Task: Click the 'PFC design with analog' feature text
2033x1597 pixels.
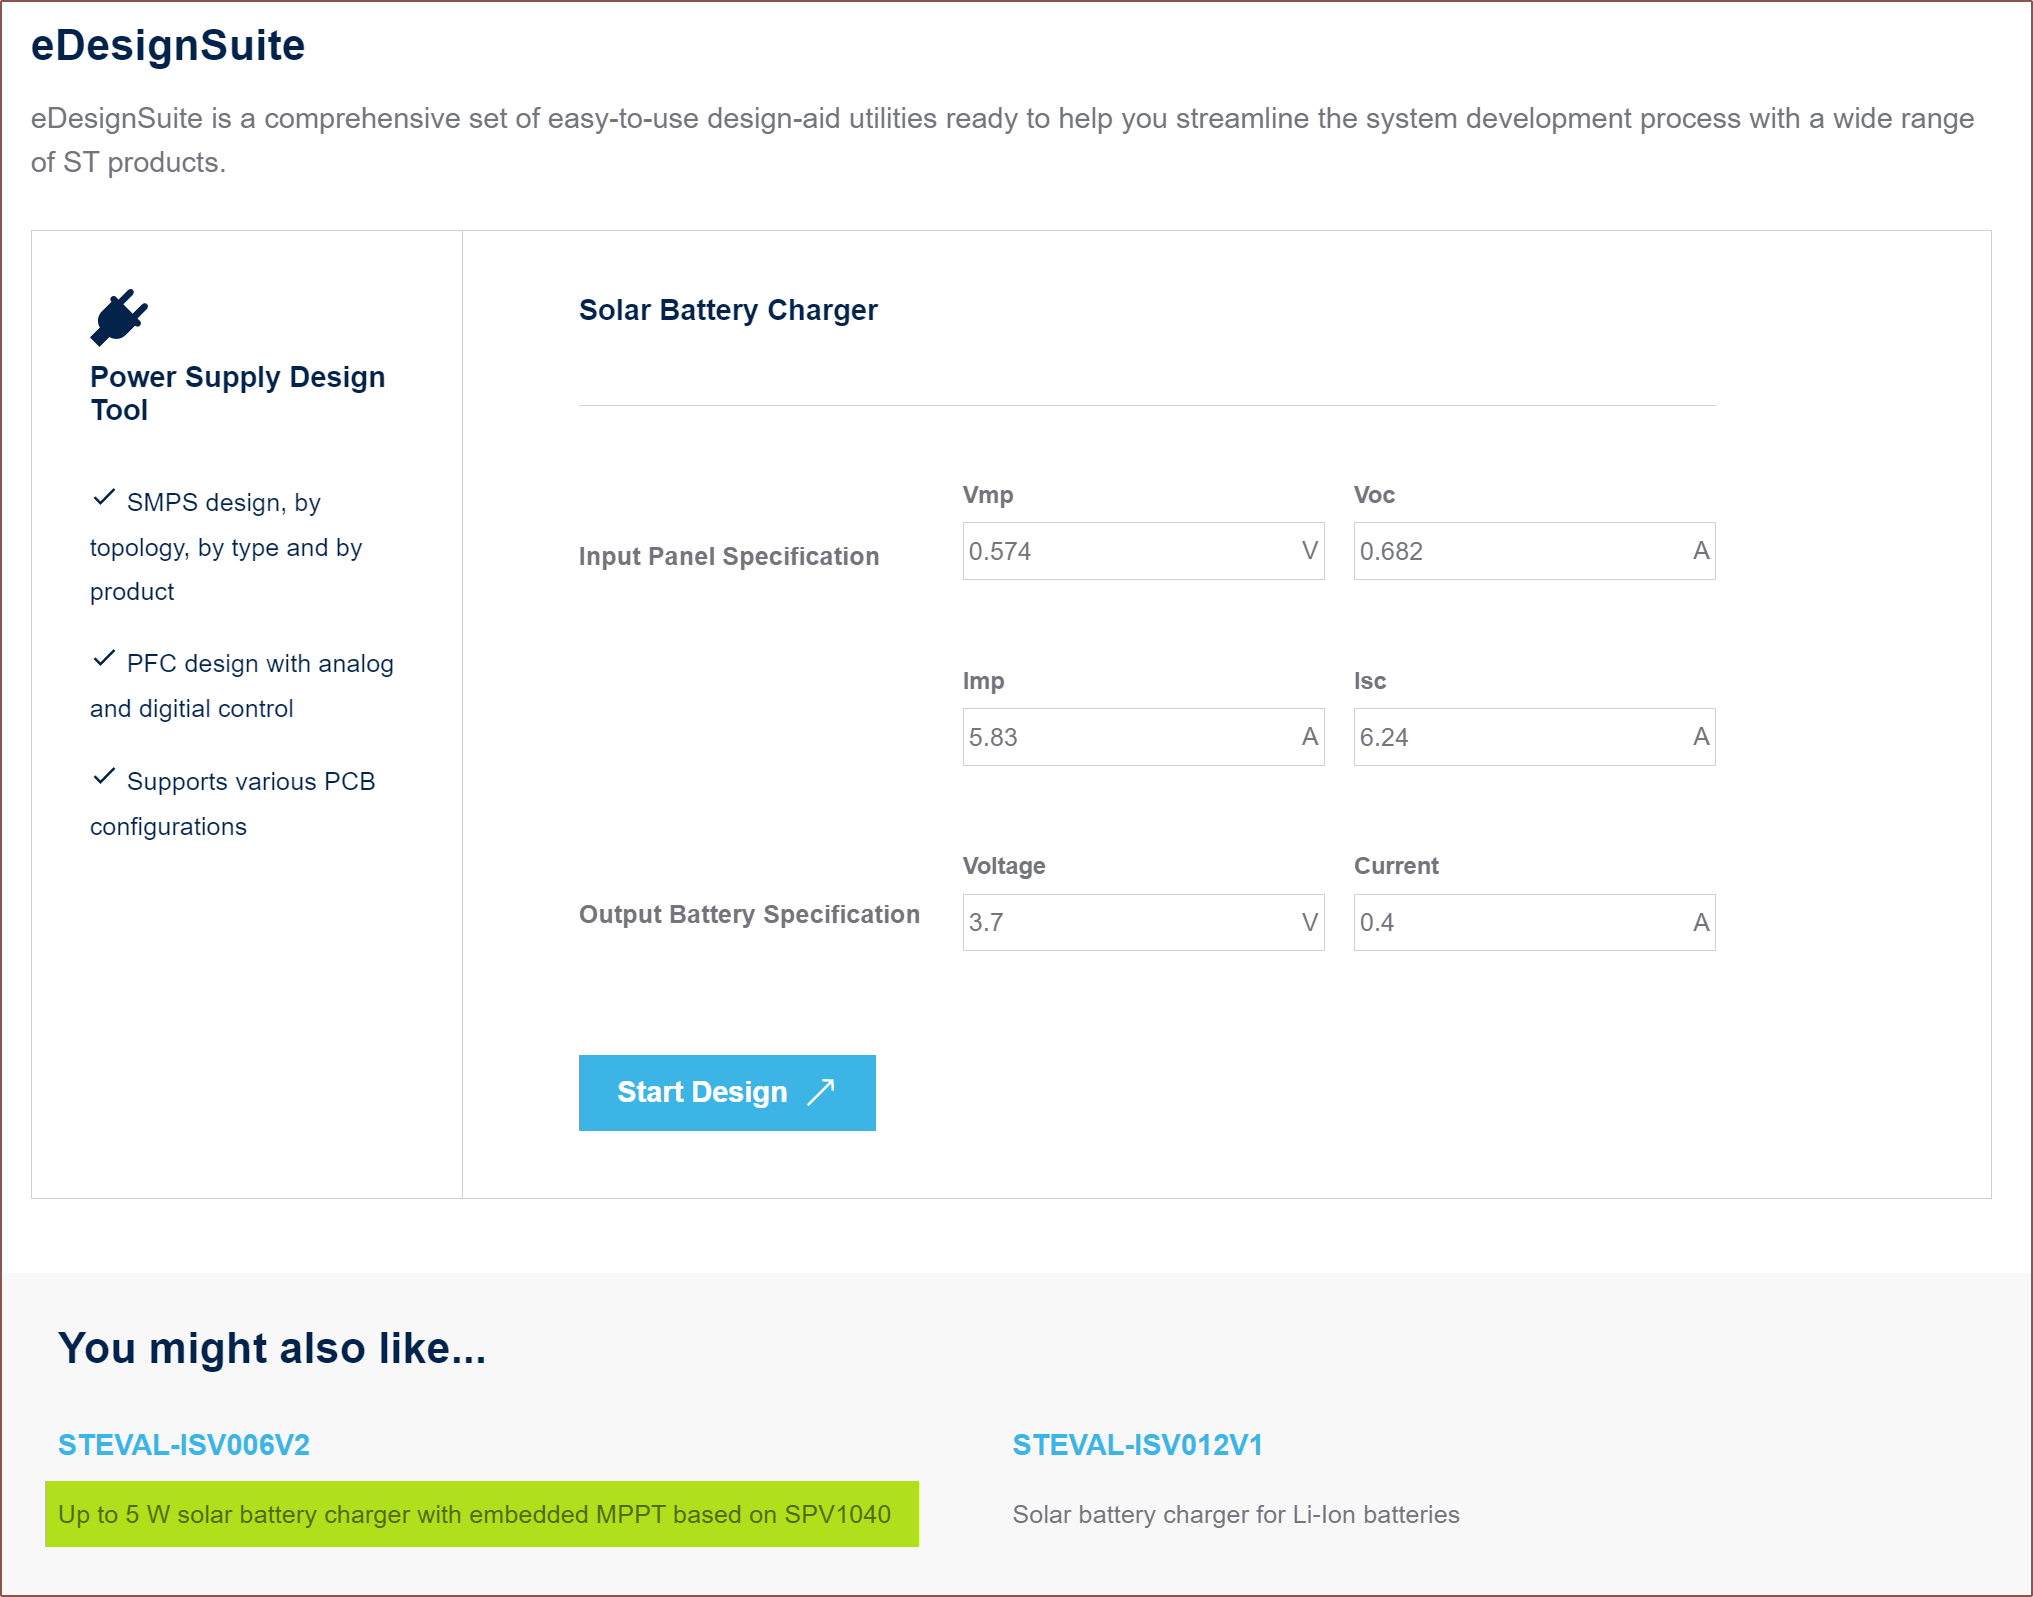Action: [242, 686]
